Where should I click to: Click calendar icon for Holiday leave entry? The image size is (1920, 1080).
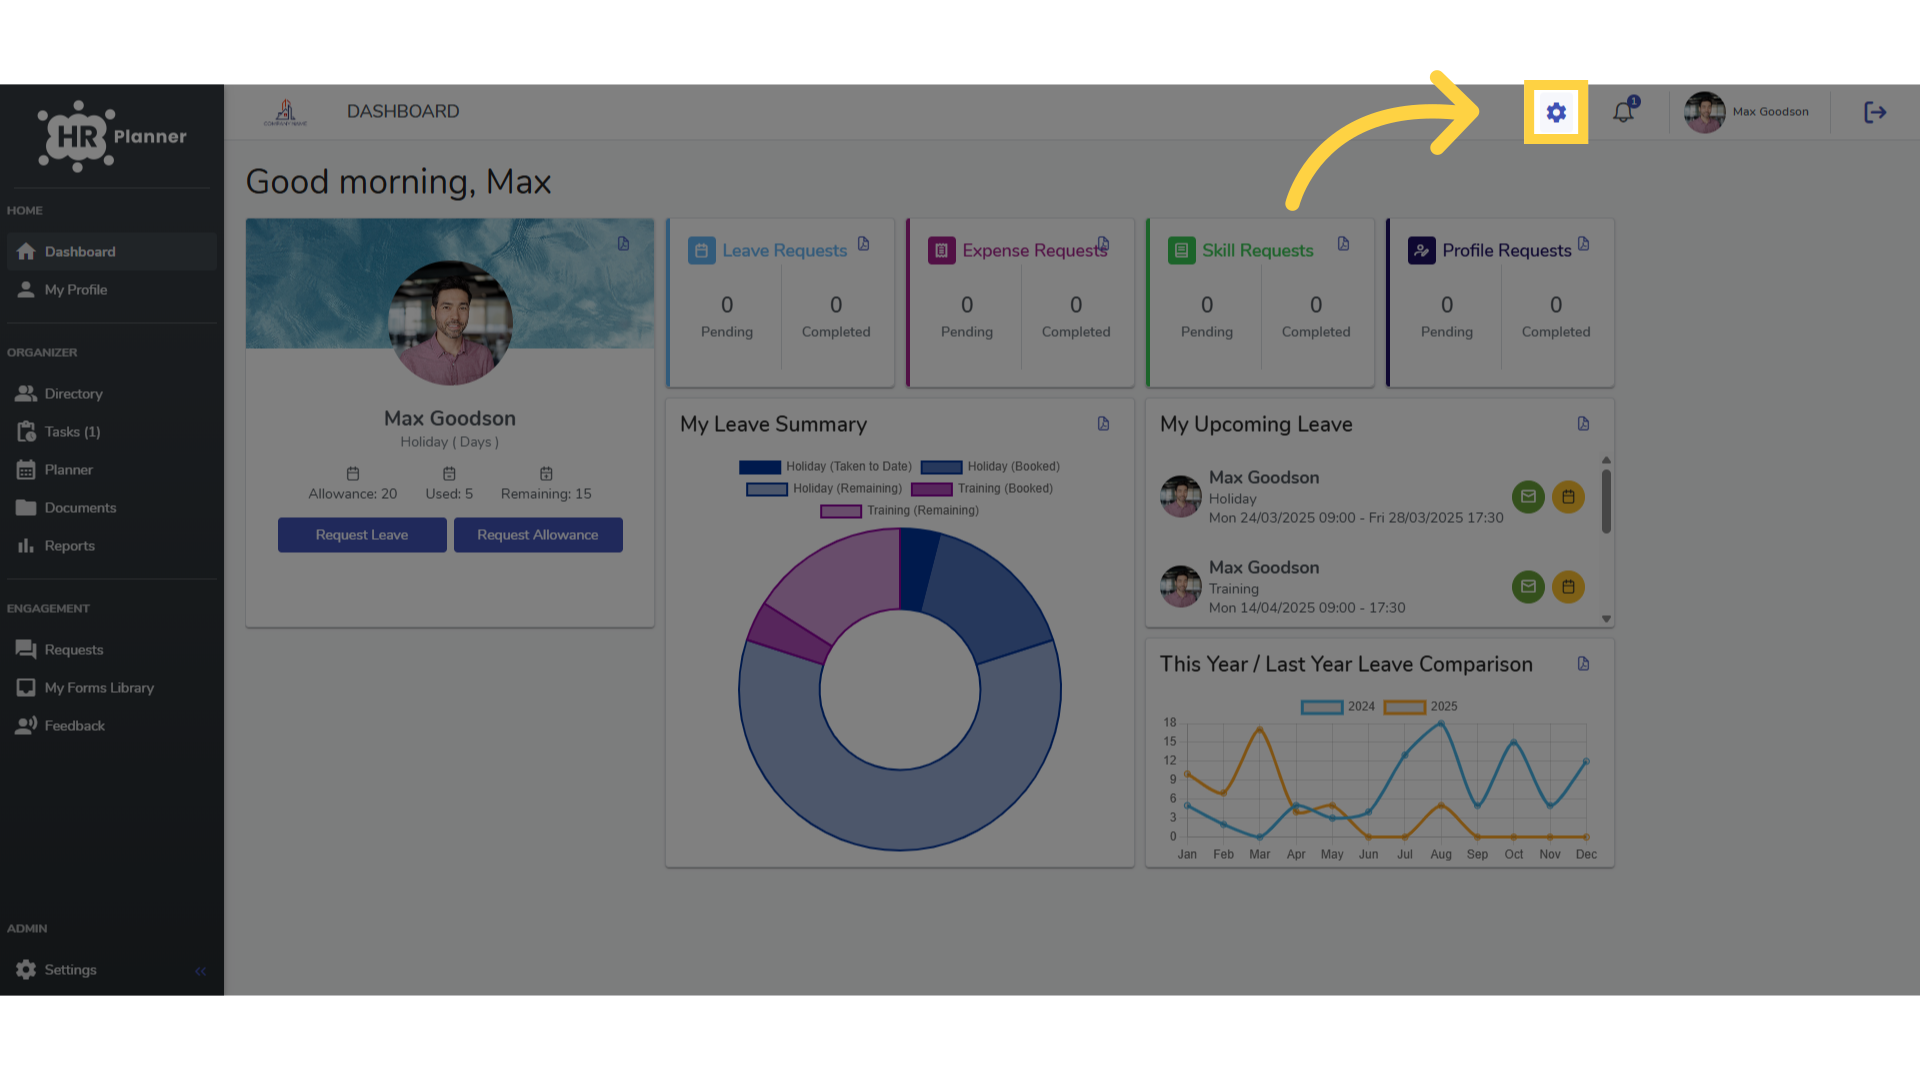click(x=1568, y=497)
